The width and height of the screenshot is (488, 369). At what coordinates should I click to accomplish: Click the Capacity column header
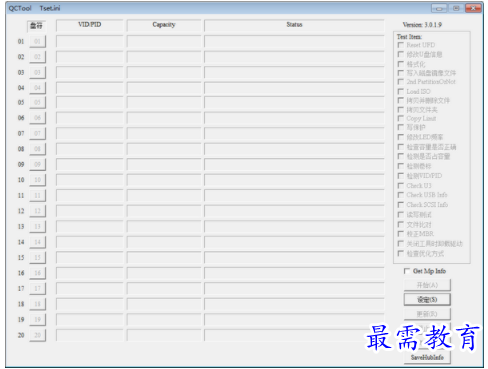[x=164, y=25]
